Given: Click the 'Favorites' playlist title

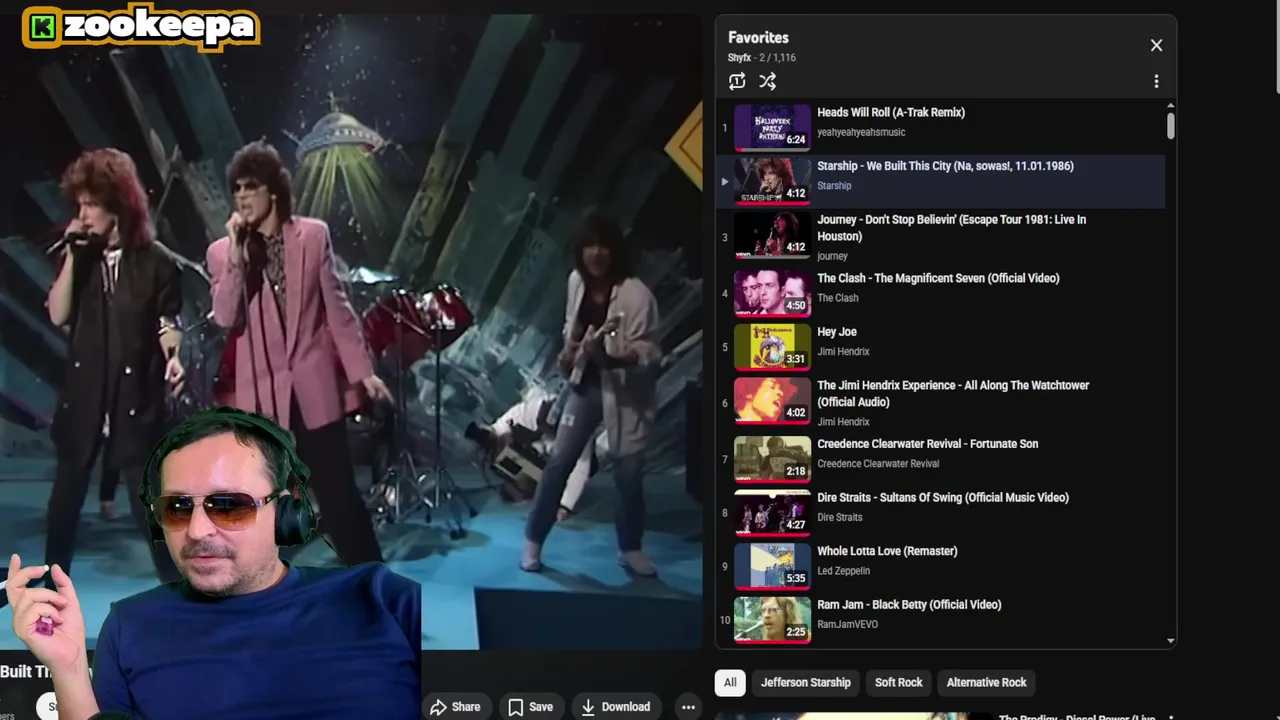Looking at the screenshot, I should [758, 37].
